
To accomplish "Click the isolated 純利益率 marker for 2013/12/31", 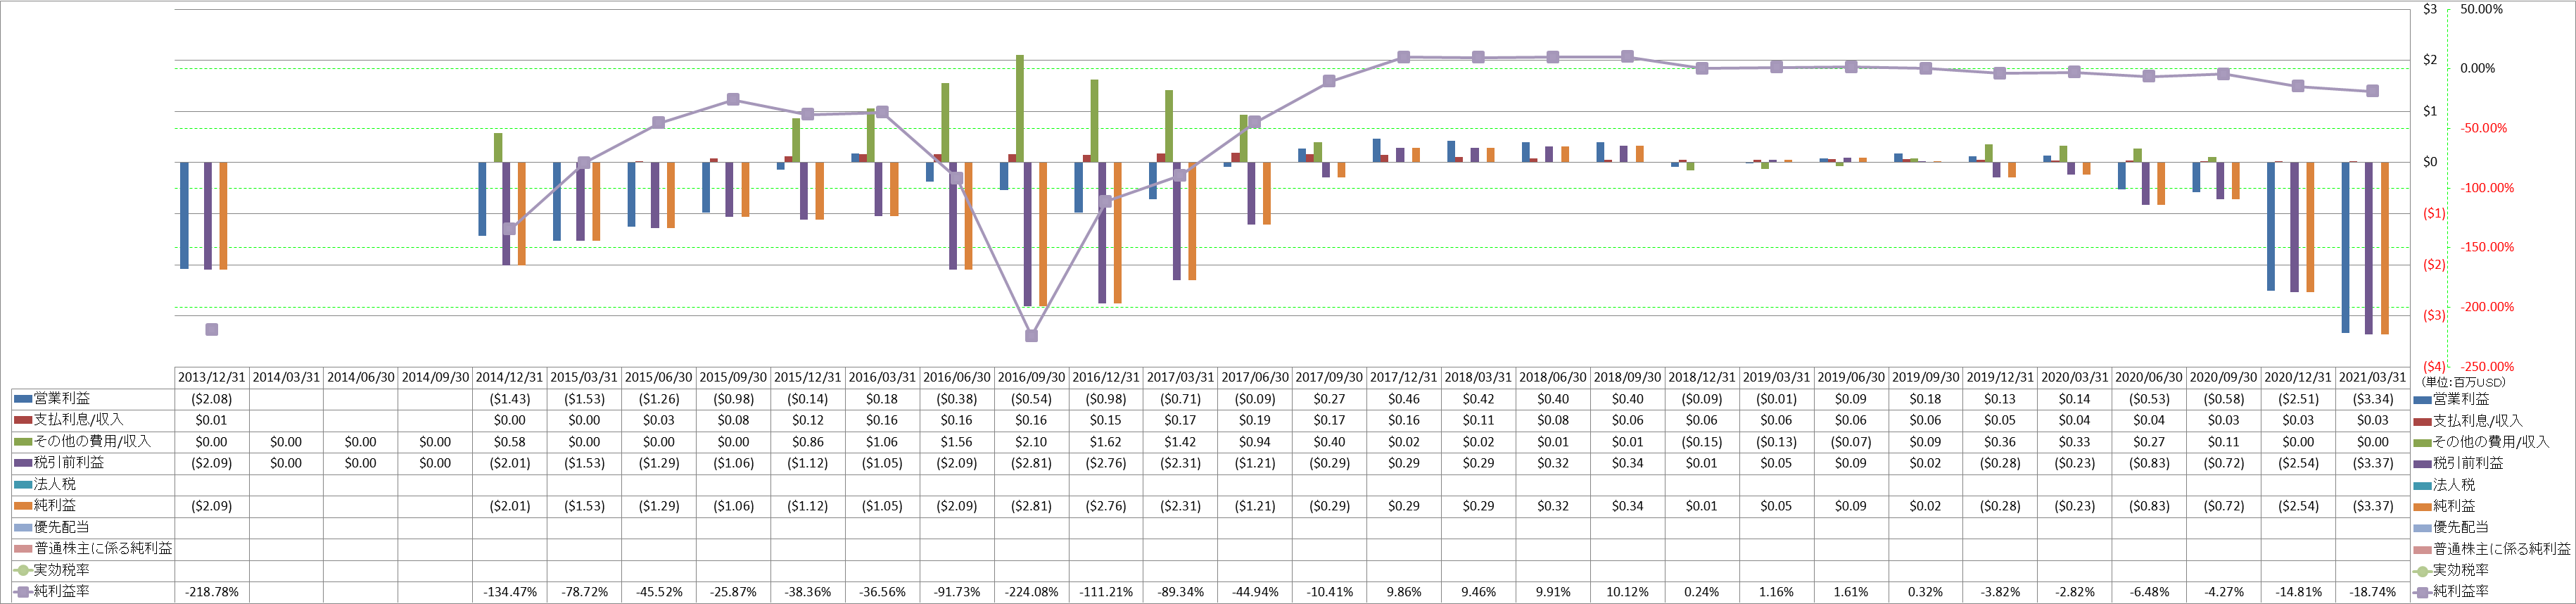I will click(x=211, y=330).
